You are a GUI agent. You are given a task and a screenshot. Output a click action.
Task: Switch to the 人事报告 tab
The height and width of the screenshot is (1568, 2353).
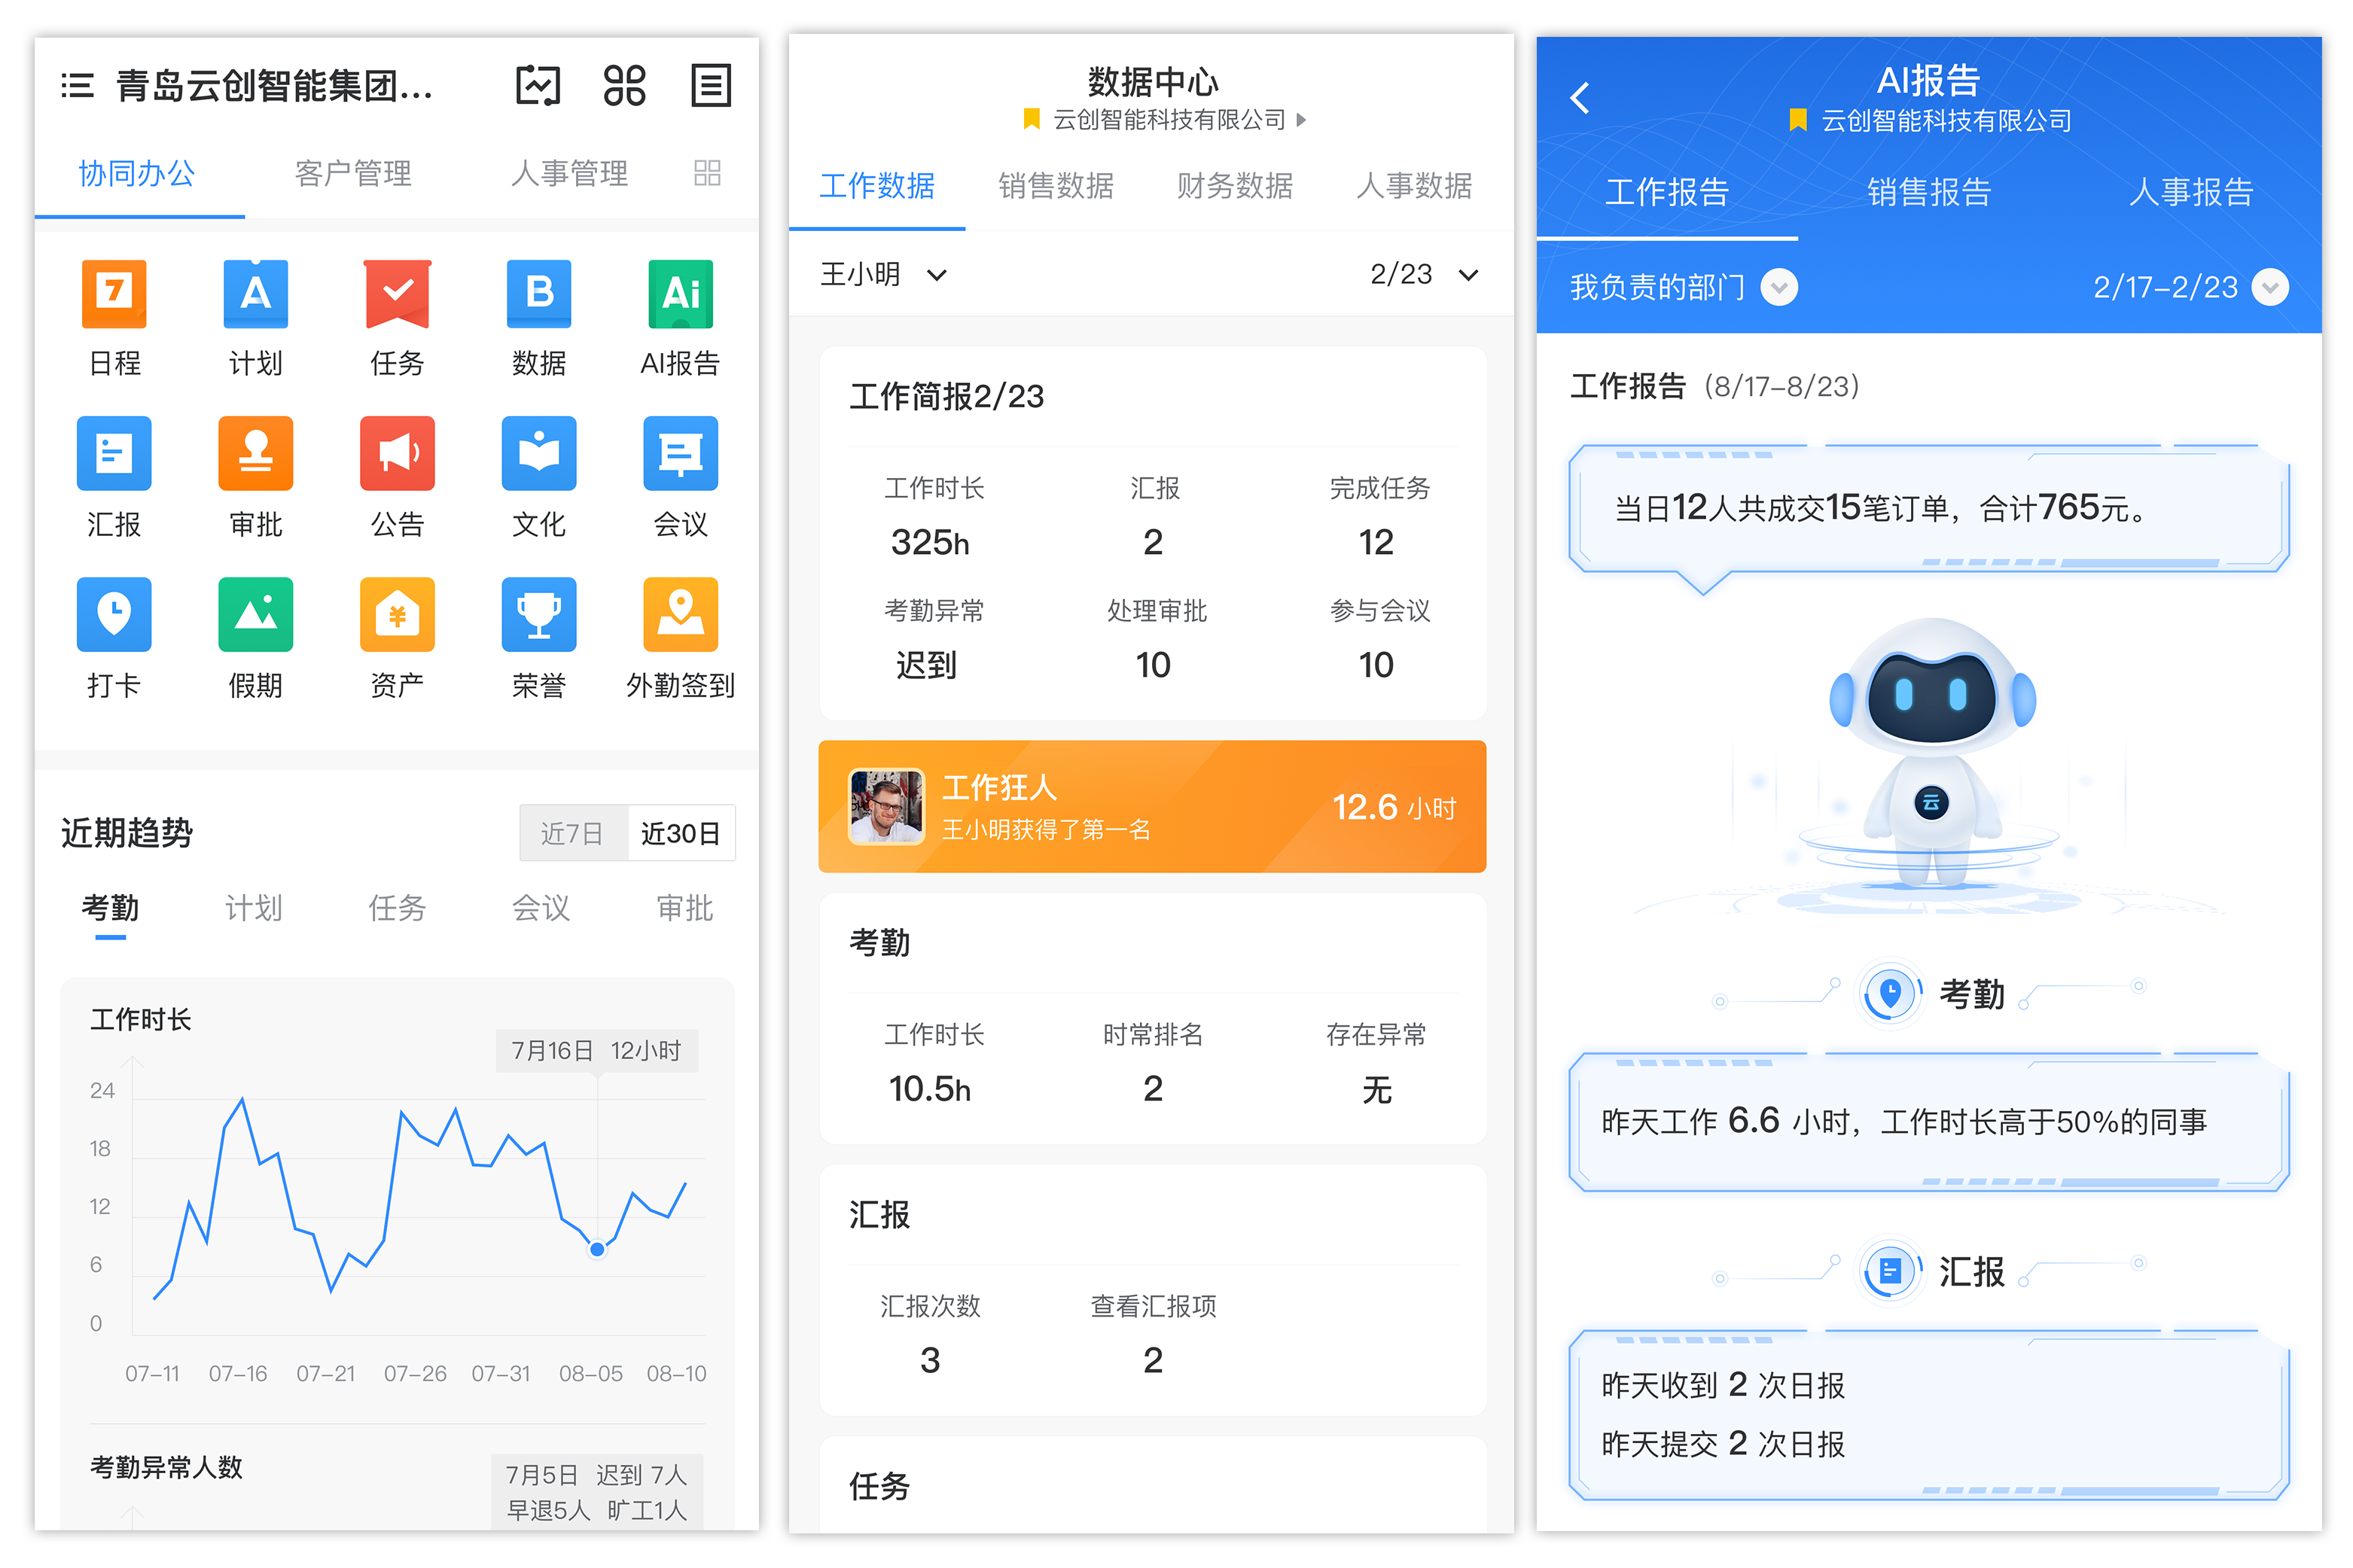[x=2192, y=193]
